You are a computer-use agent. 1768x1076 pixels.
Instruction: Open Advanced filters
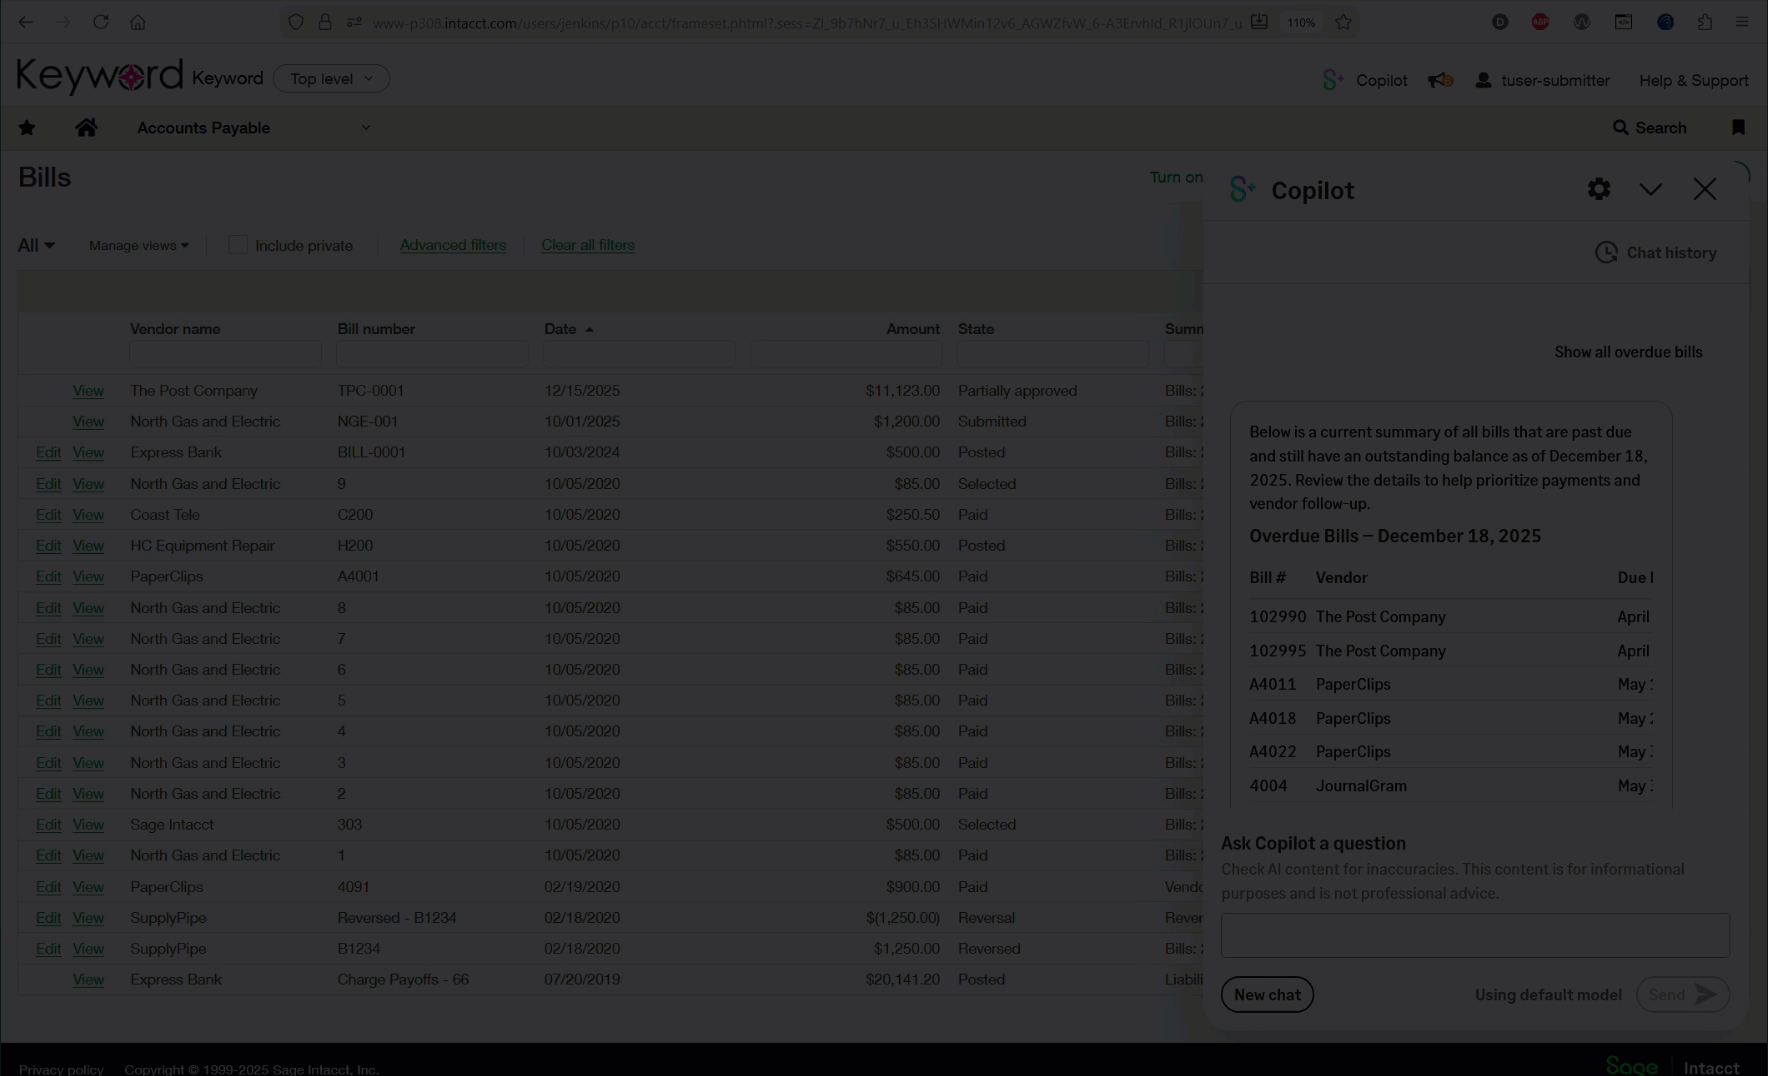tap(452, 245)
